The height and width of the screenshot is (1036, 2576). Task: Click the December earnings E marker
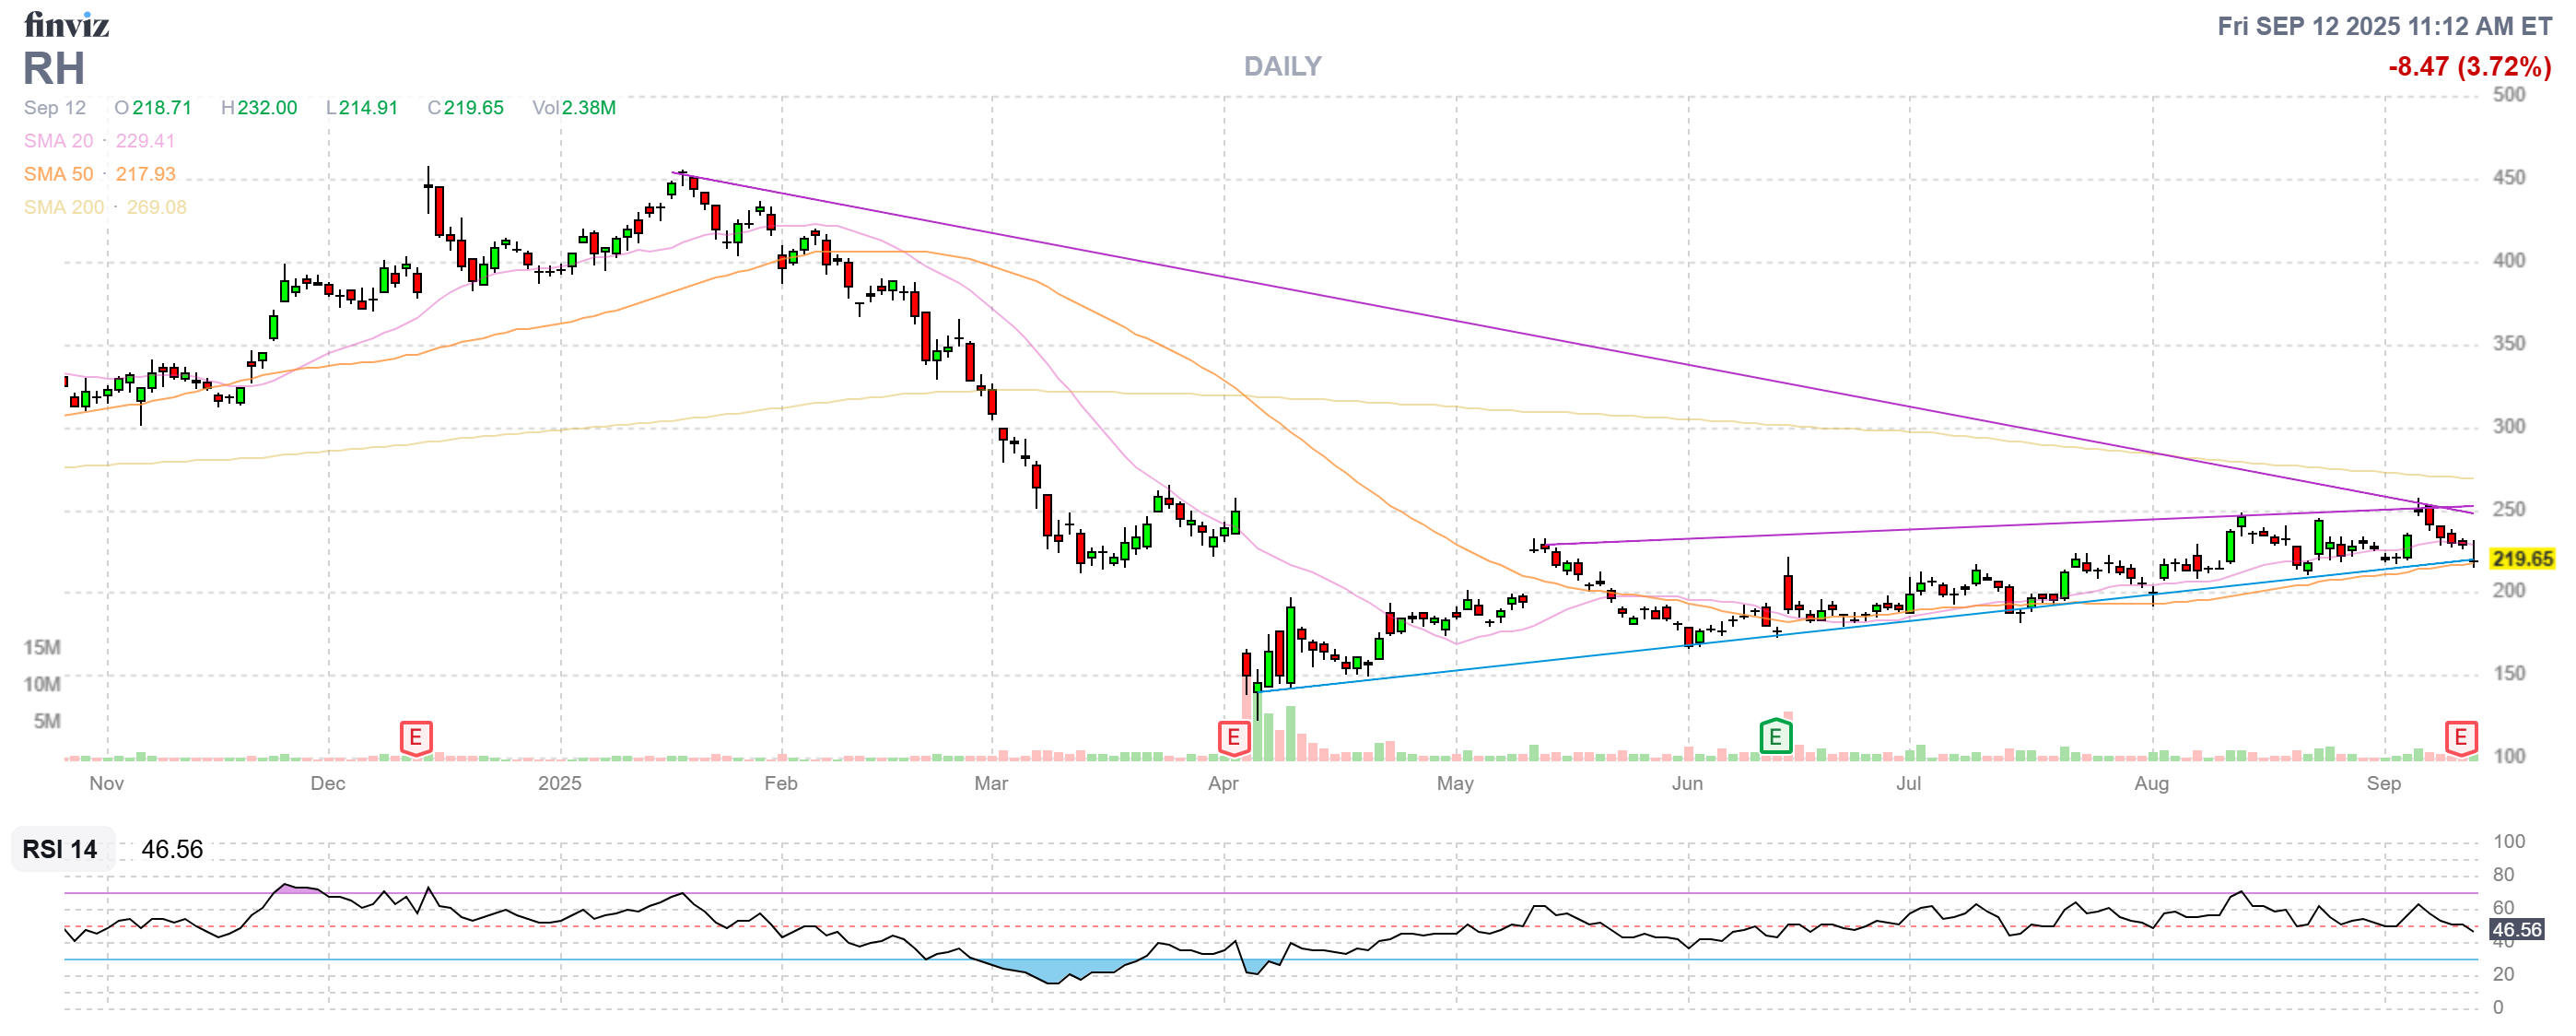click(x=415, y=738)
